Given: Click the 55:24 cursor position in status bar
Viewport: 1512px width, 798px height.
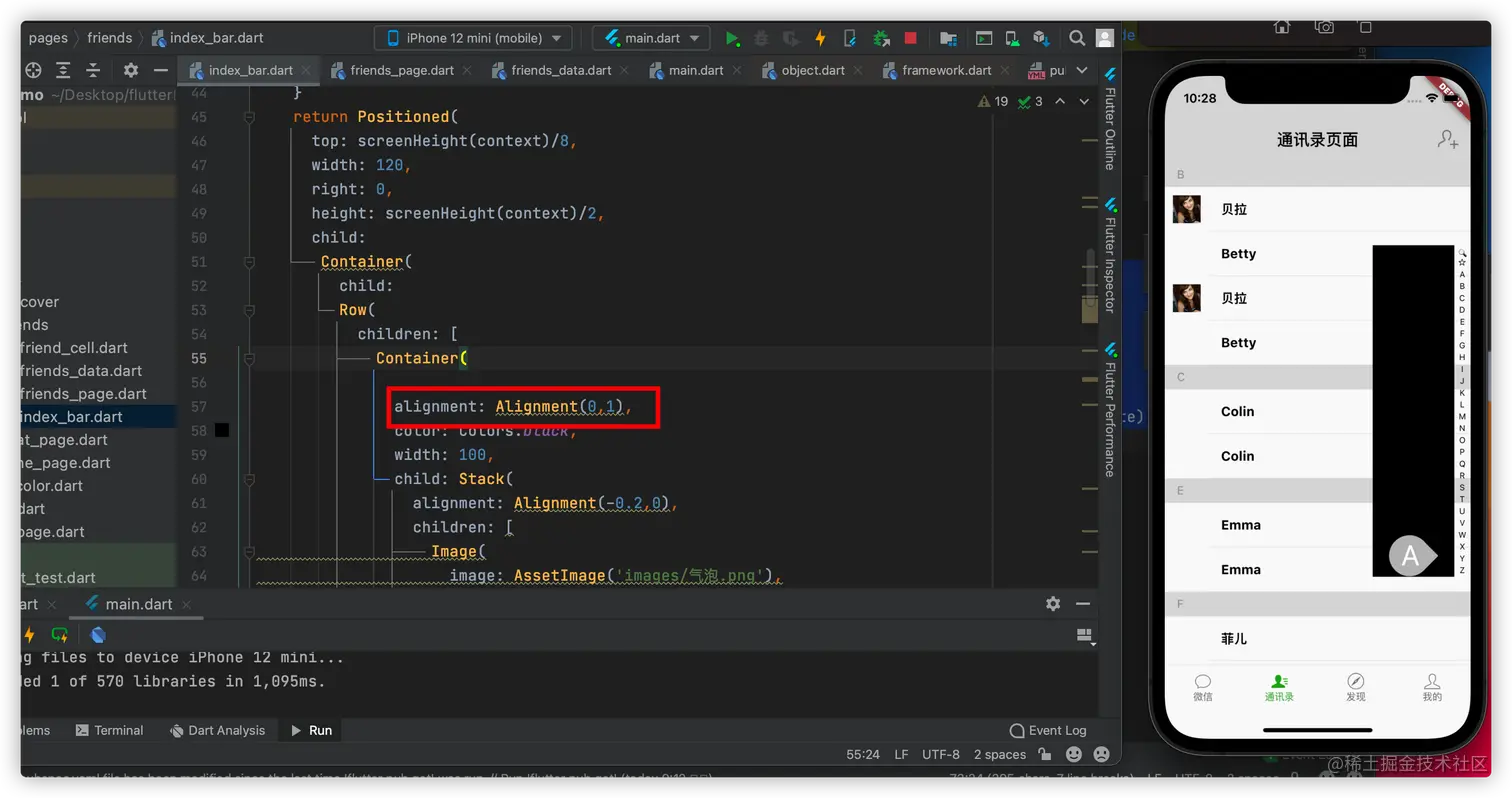Looking at the screenshot, I should (x=863, y=755).
